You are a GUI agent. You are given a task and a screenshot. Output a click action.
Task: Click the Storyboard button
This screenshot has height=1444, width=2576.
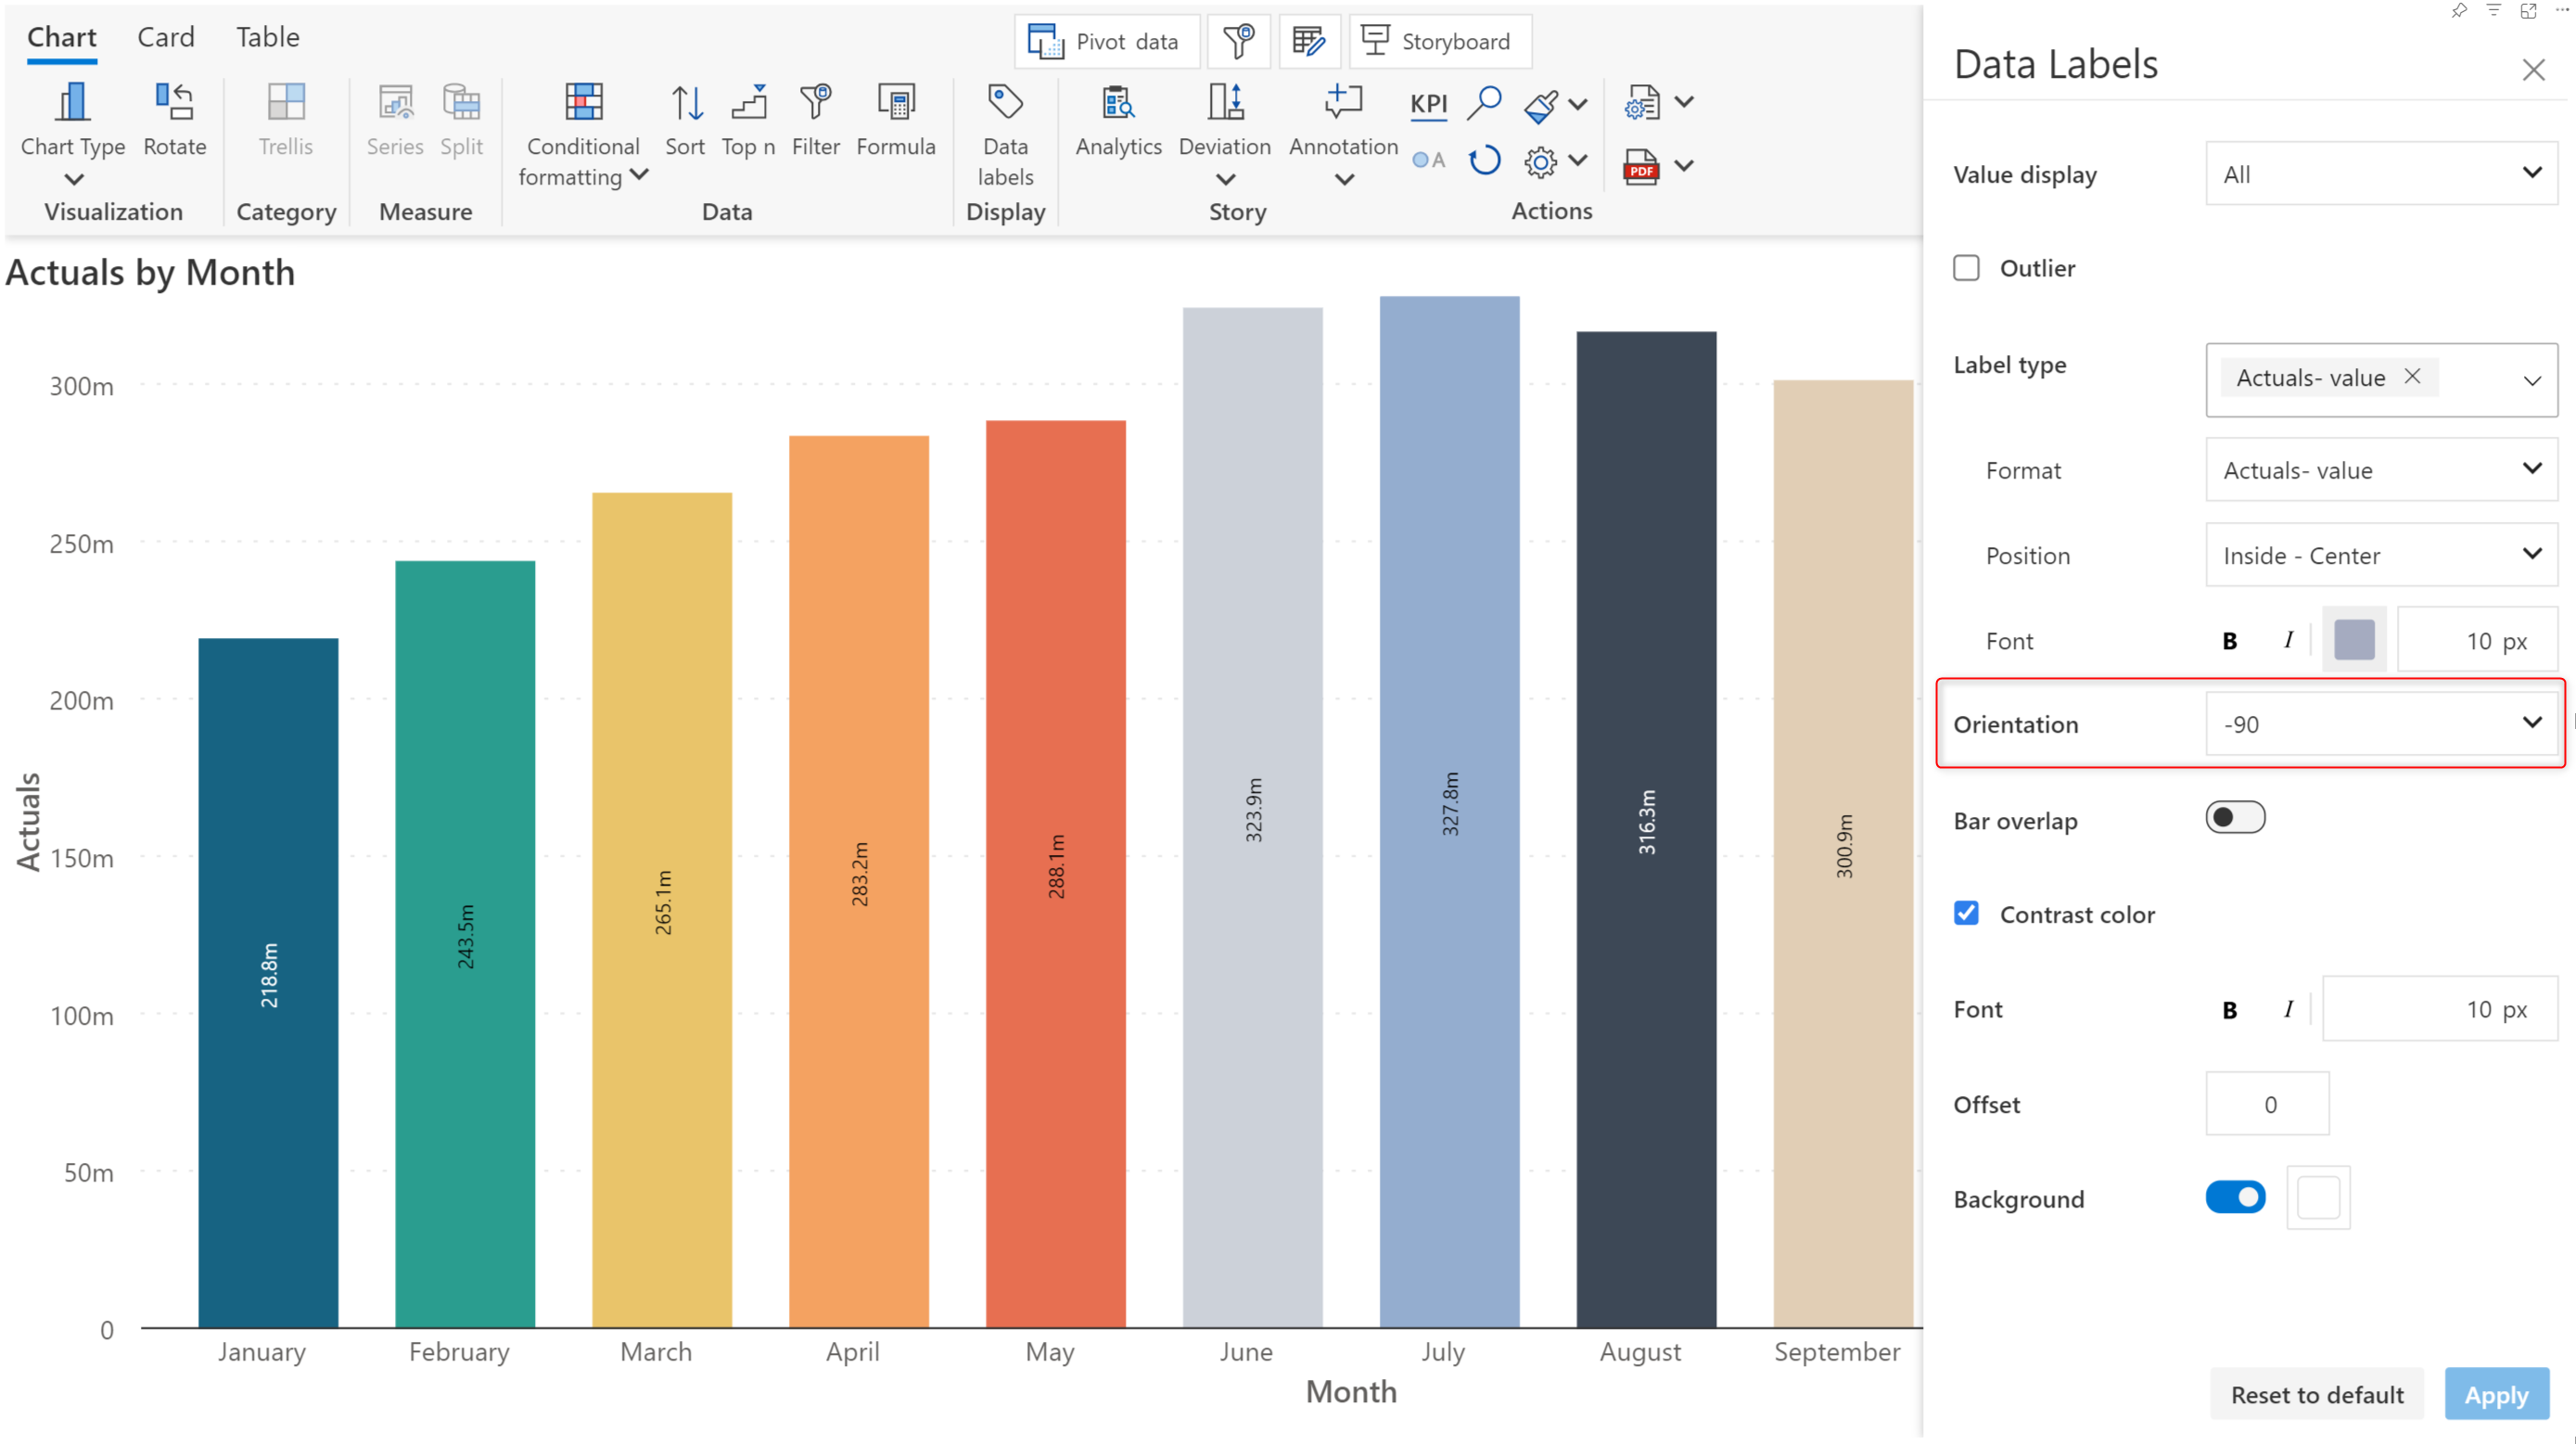click(1439, 41)
